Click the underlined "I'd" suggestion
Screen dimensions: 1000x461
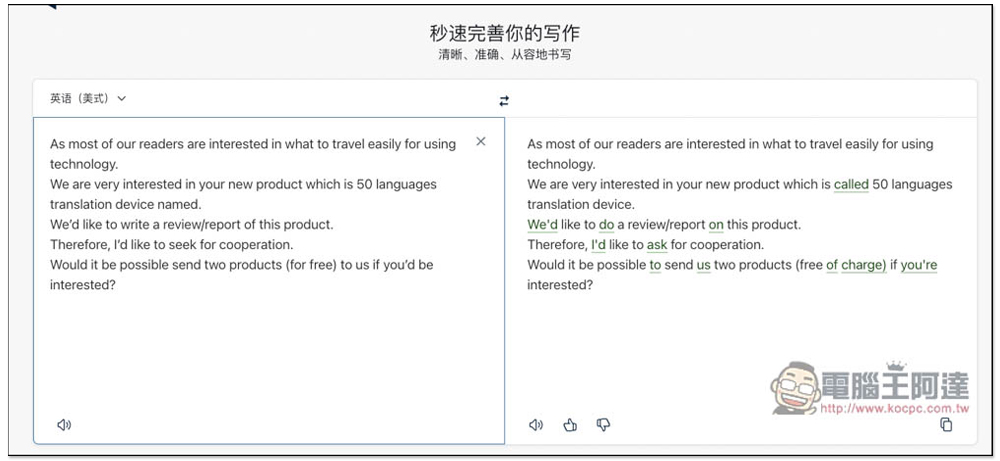598,245
